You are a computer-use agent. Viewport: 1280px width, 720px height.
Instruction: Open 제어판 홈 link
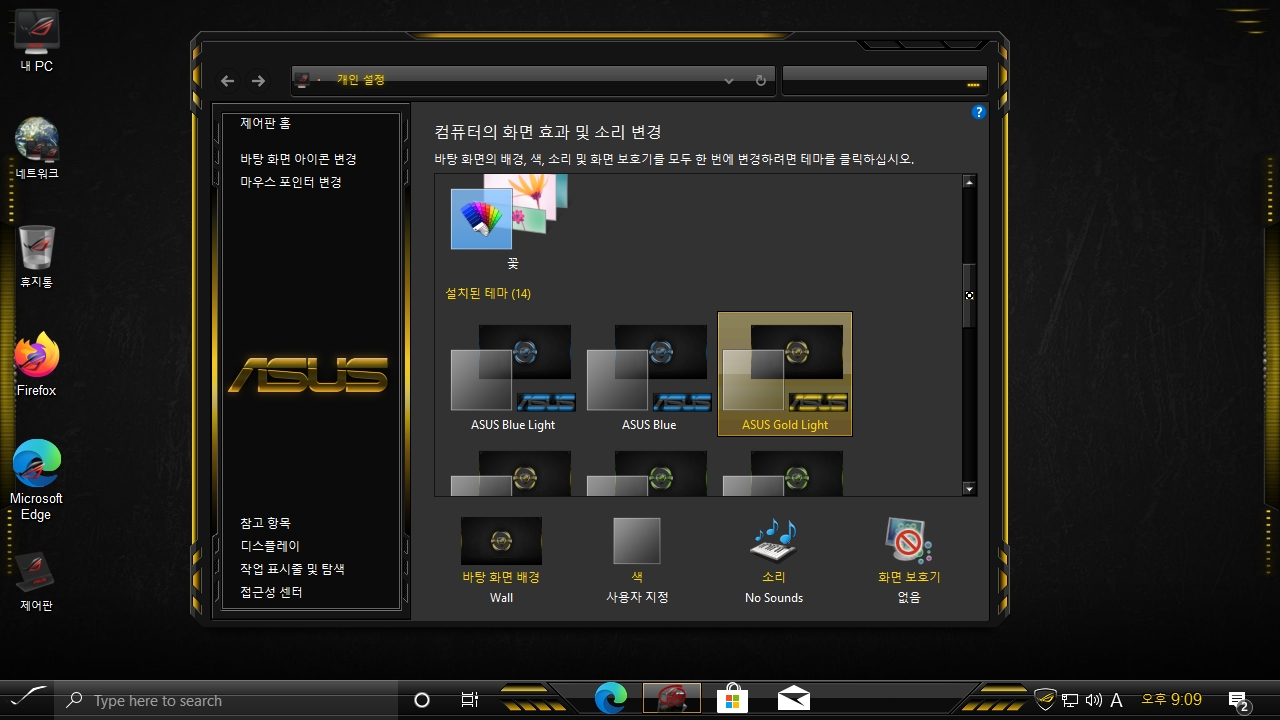tap(265, 123)
